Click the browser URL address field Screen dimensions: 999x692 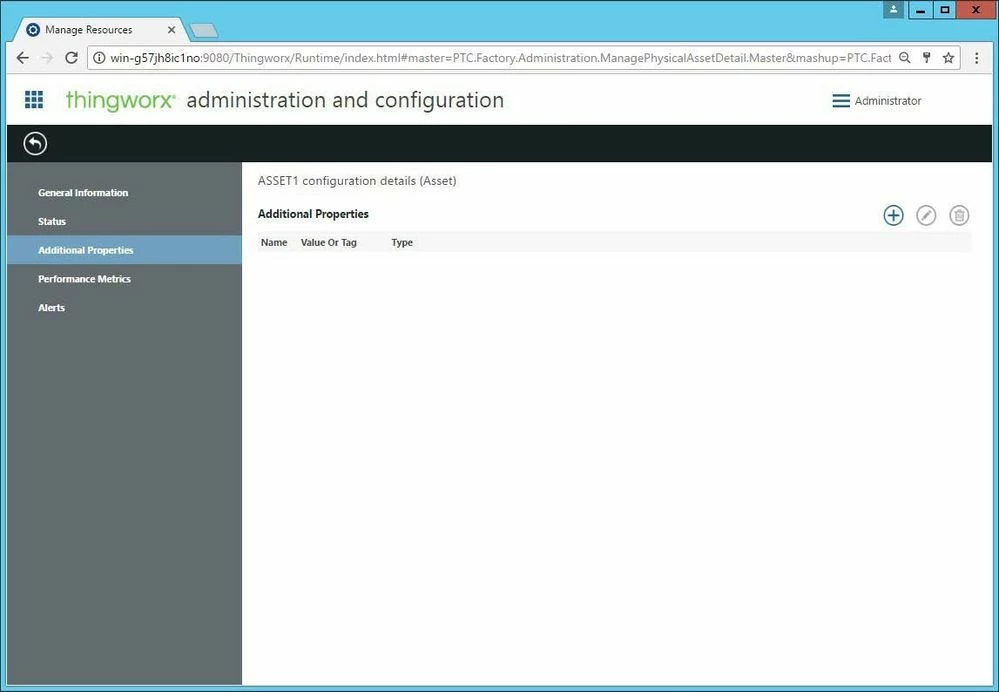[500, 58]
